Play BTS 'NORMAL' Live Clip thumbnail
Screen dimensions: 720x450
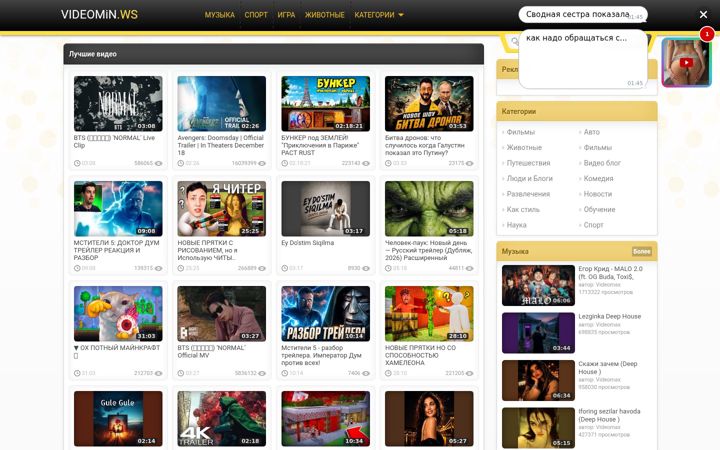tap(118, 104)
